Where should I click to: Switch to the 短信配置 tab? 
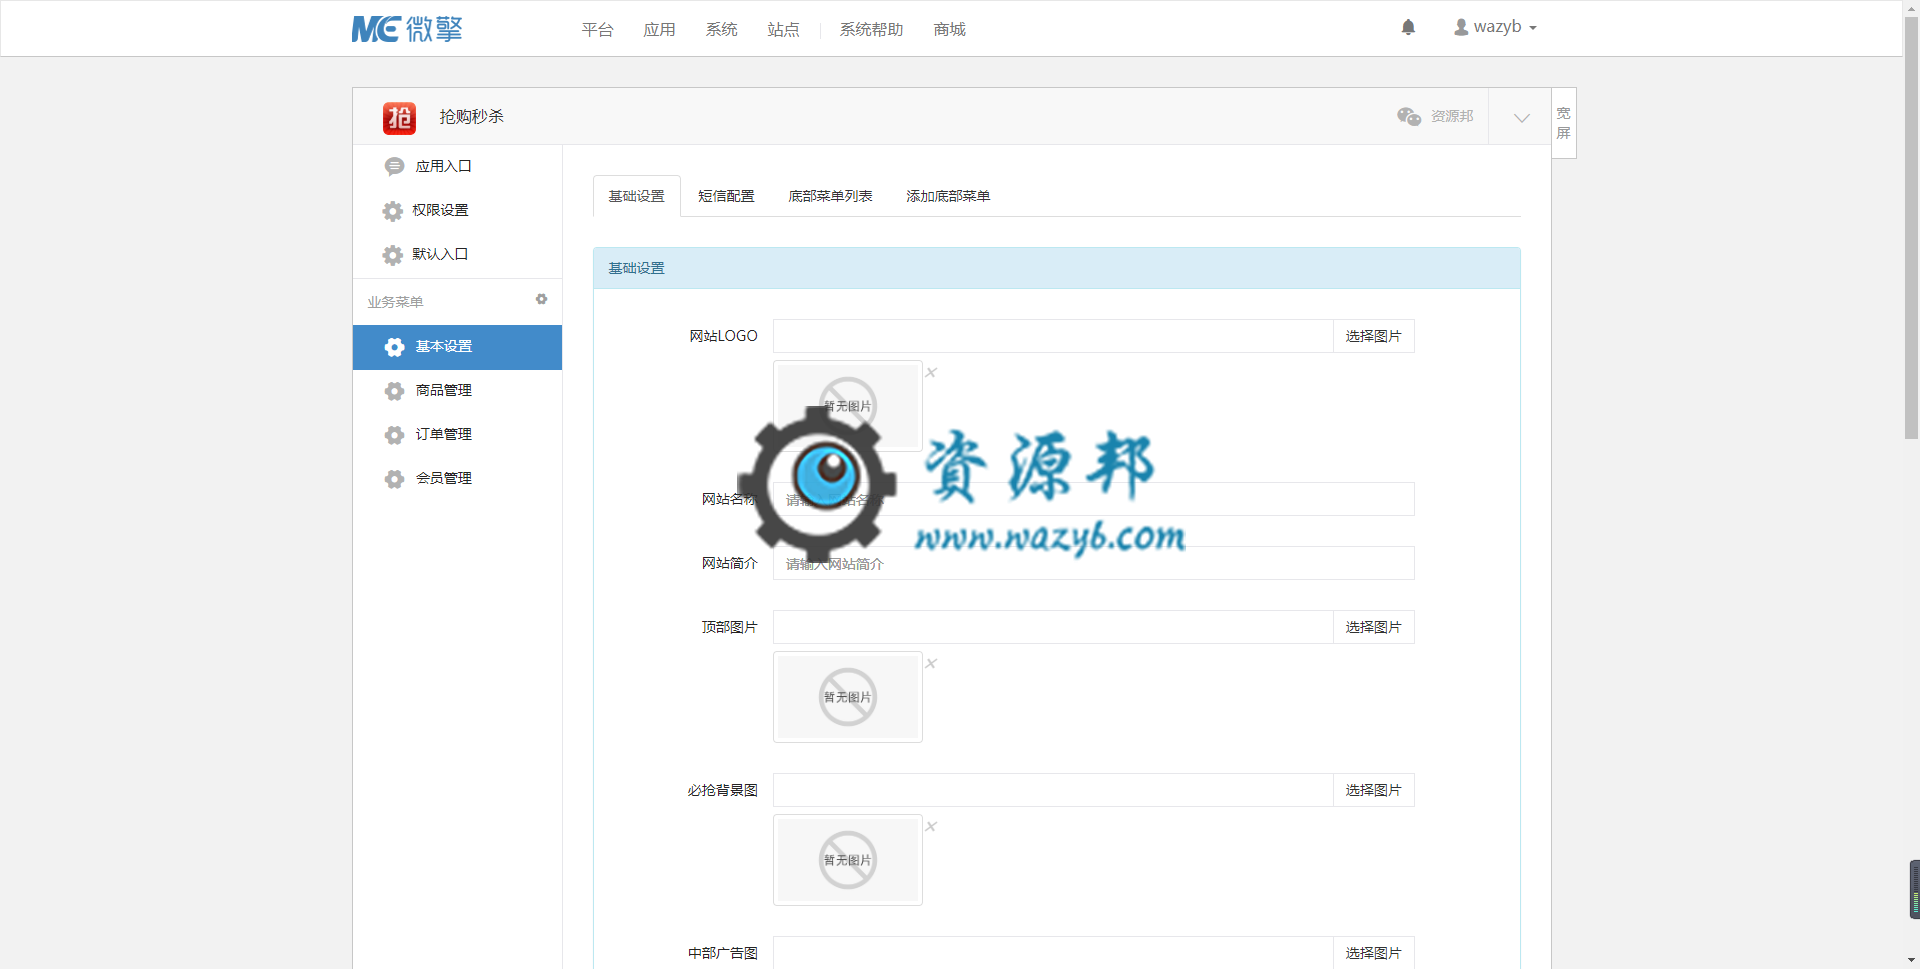tap(726, 196)
